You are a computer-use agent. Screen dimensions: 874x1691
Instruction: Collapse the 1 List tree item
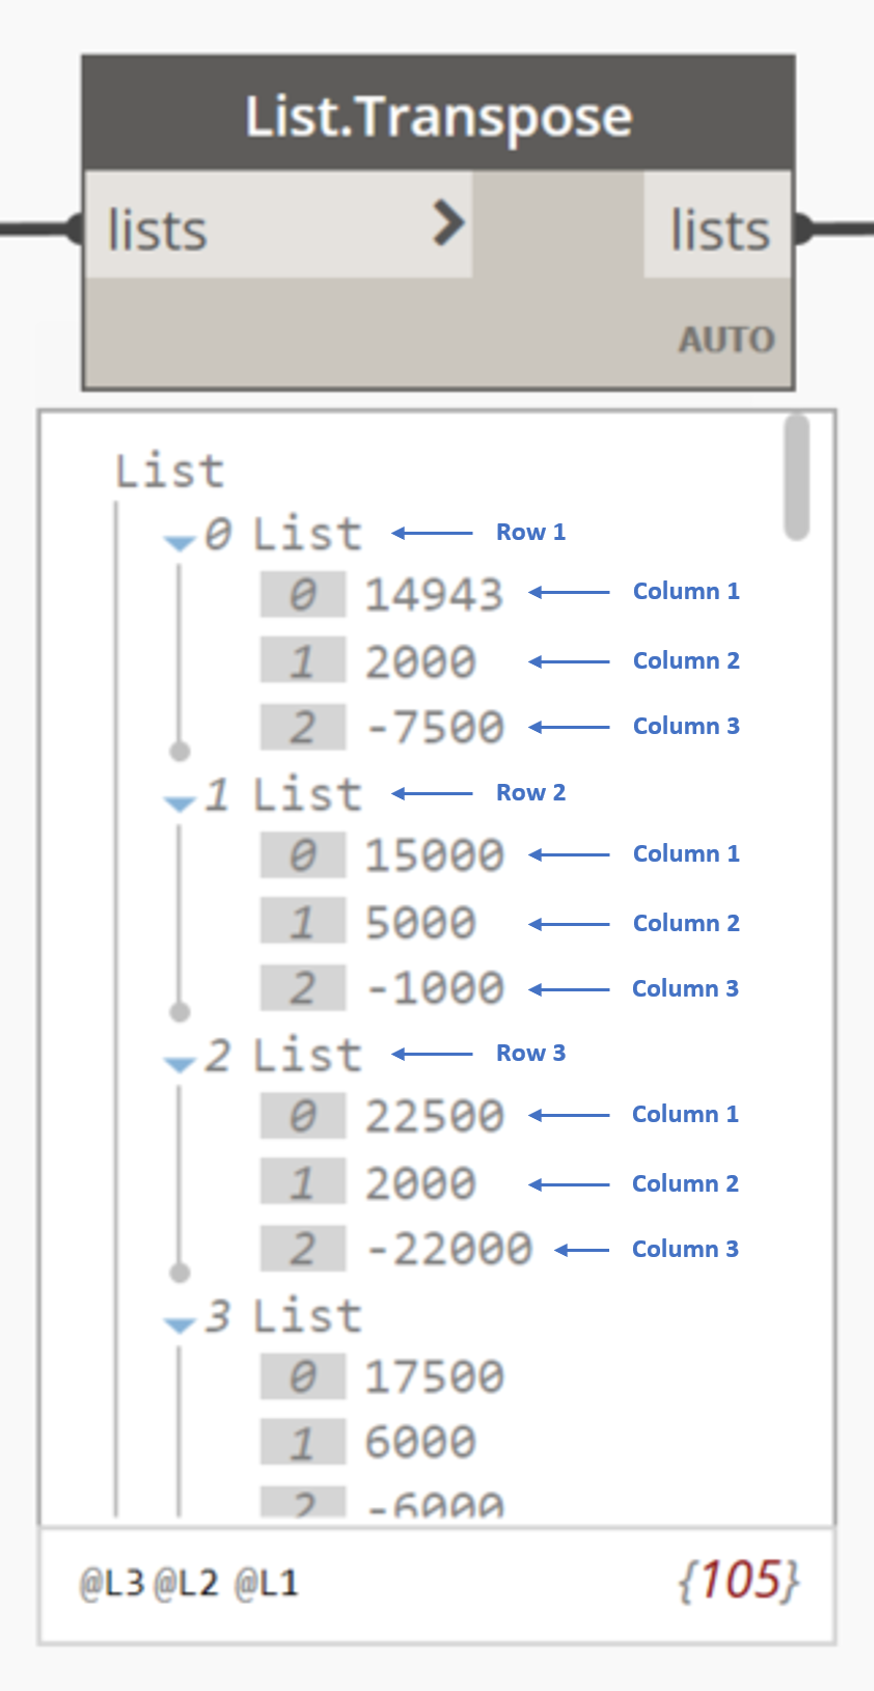[180, 803]
